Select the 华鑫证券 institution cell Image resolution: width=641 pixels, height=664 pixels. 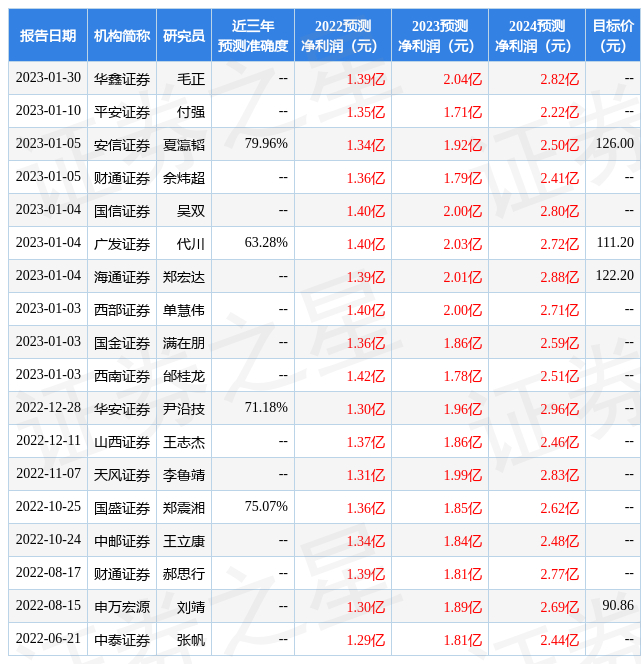[122, 79]
